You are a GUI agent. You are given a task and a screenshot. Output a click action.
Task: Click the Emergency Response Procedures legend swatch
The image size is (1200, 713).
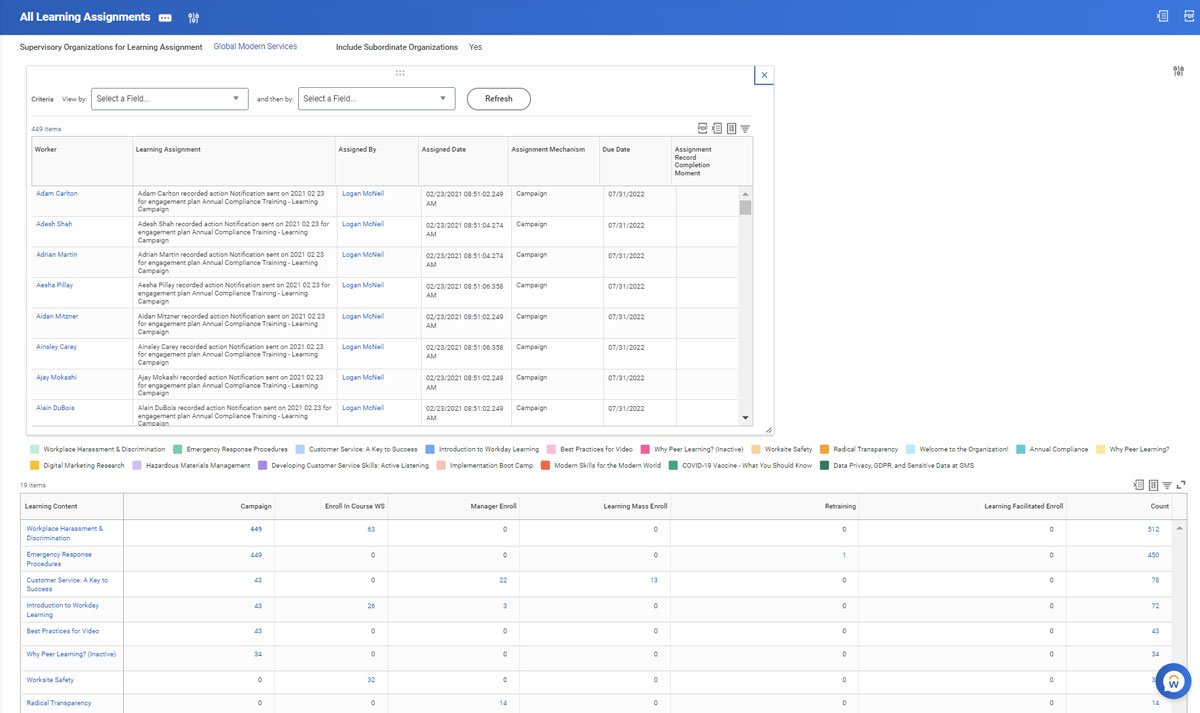179,450
